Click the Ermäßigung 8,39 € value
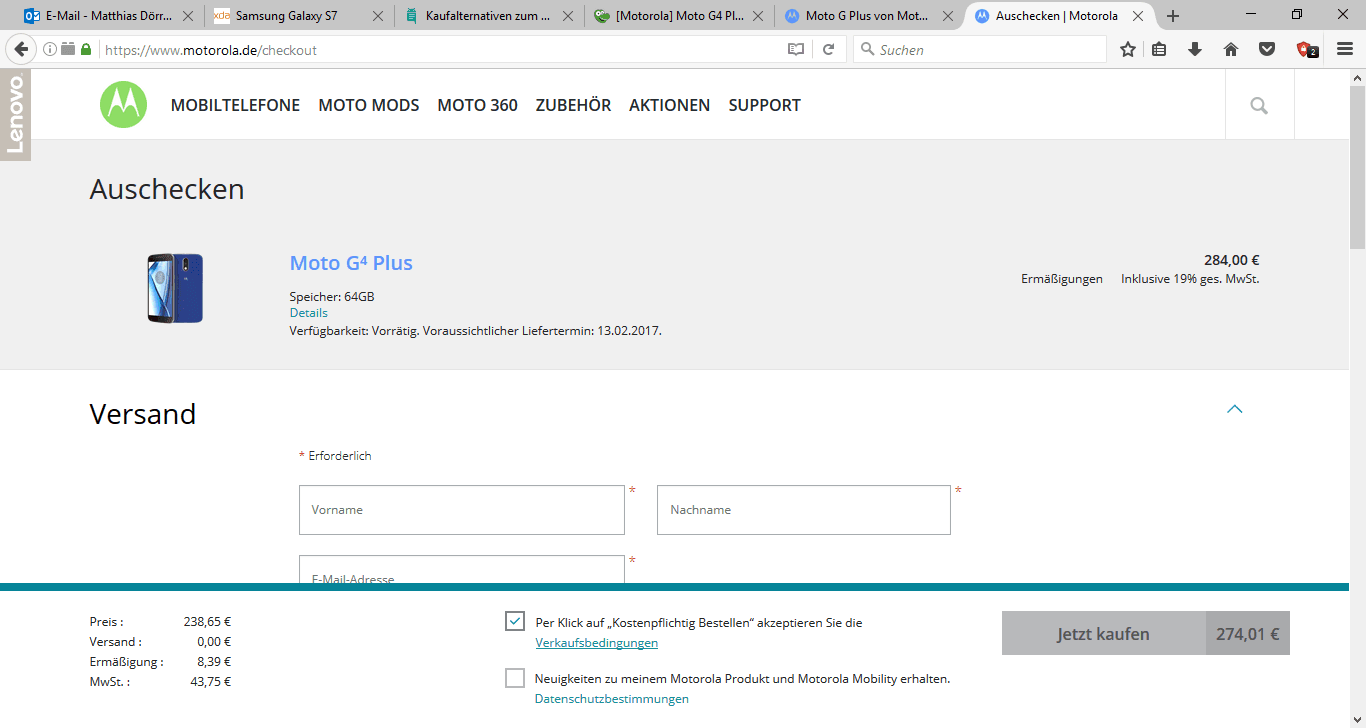This screenshot has width=1366, height=728. tap(214, 662)
